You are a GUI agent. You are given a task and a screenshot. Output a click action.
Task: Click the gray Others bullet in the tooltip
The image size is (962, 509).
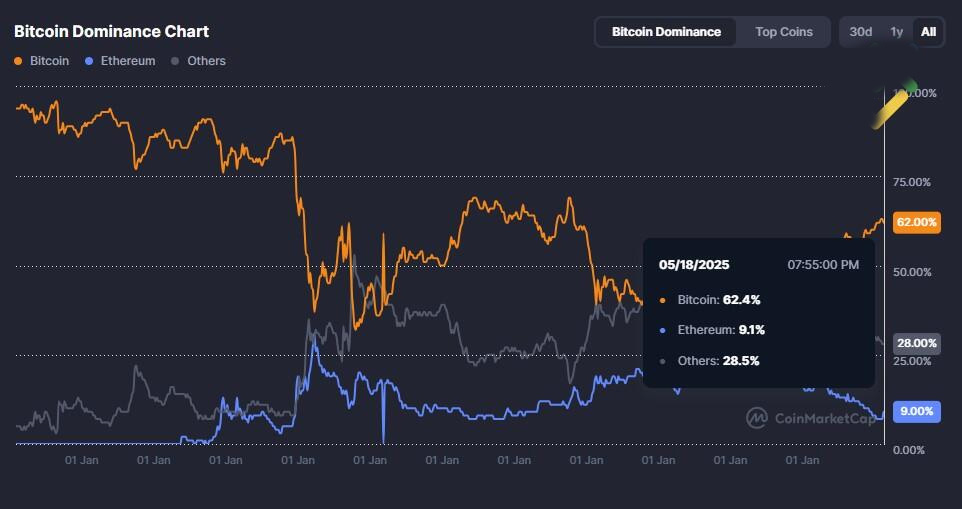pyautogui.click(x=666, y=361)
